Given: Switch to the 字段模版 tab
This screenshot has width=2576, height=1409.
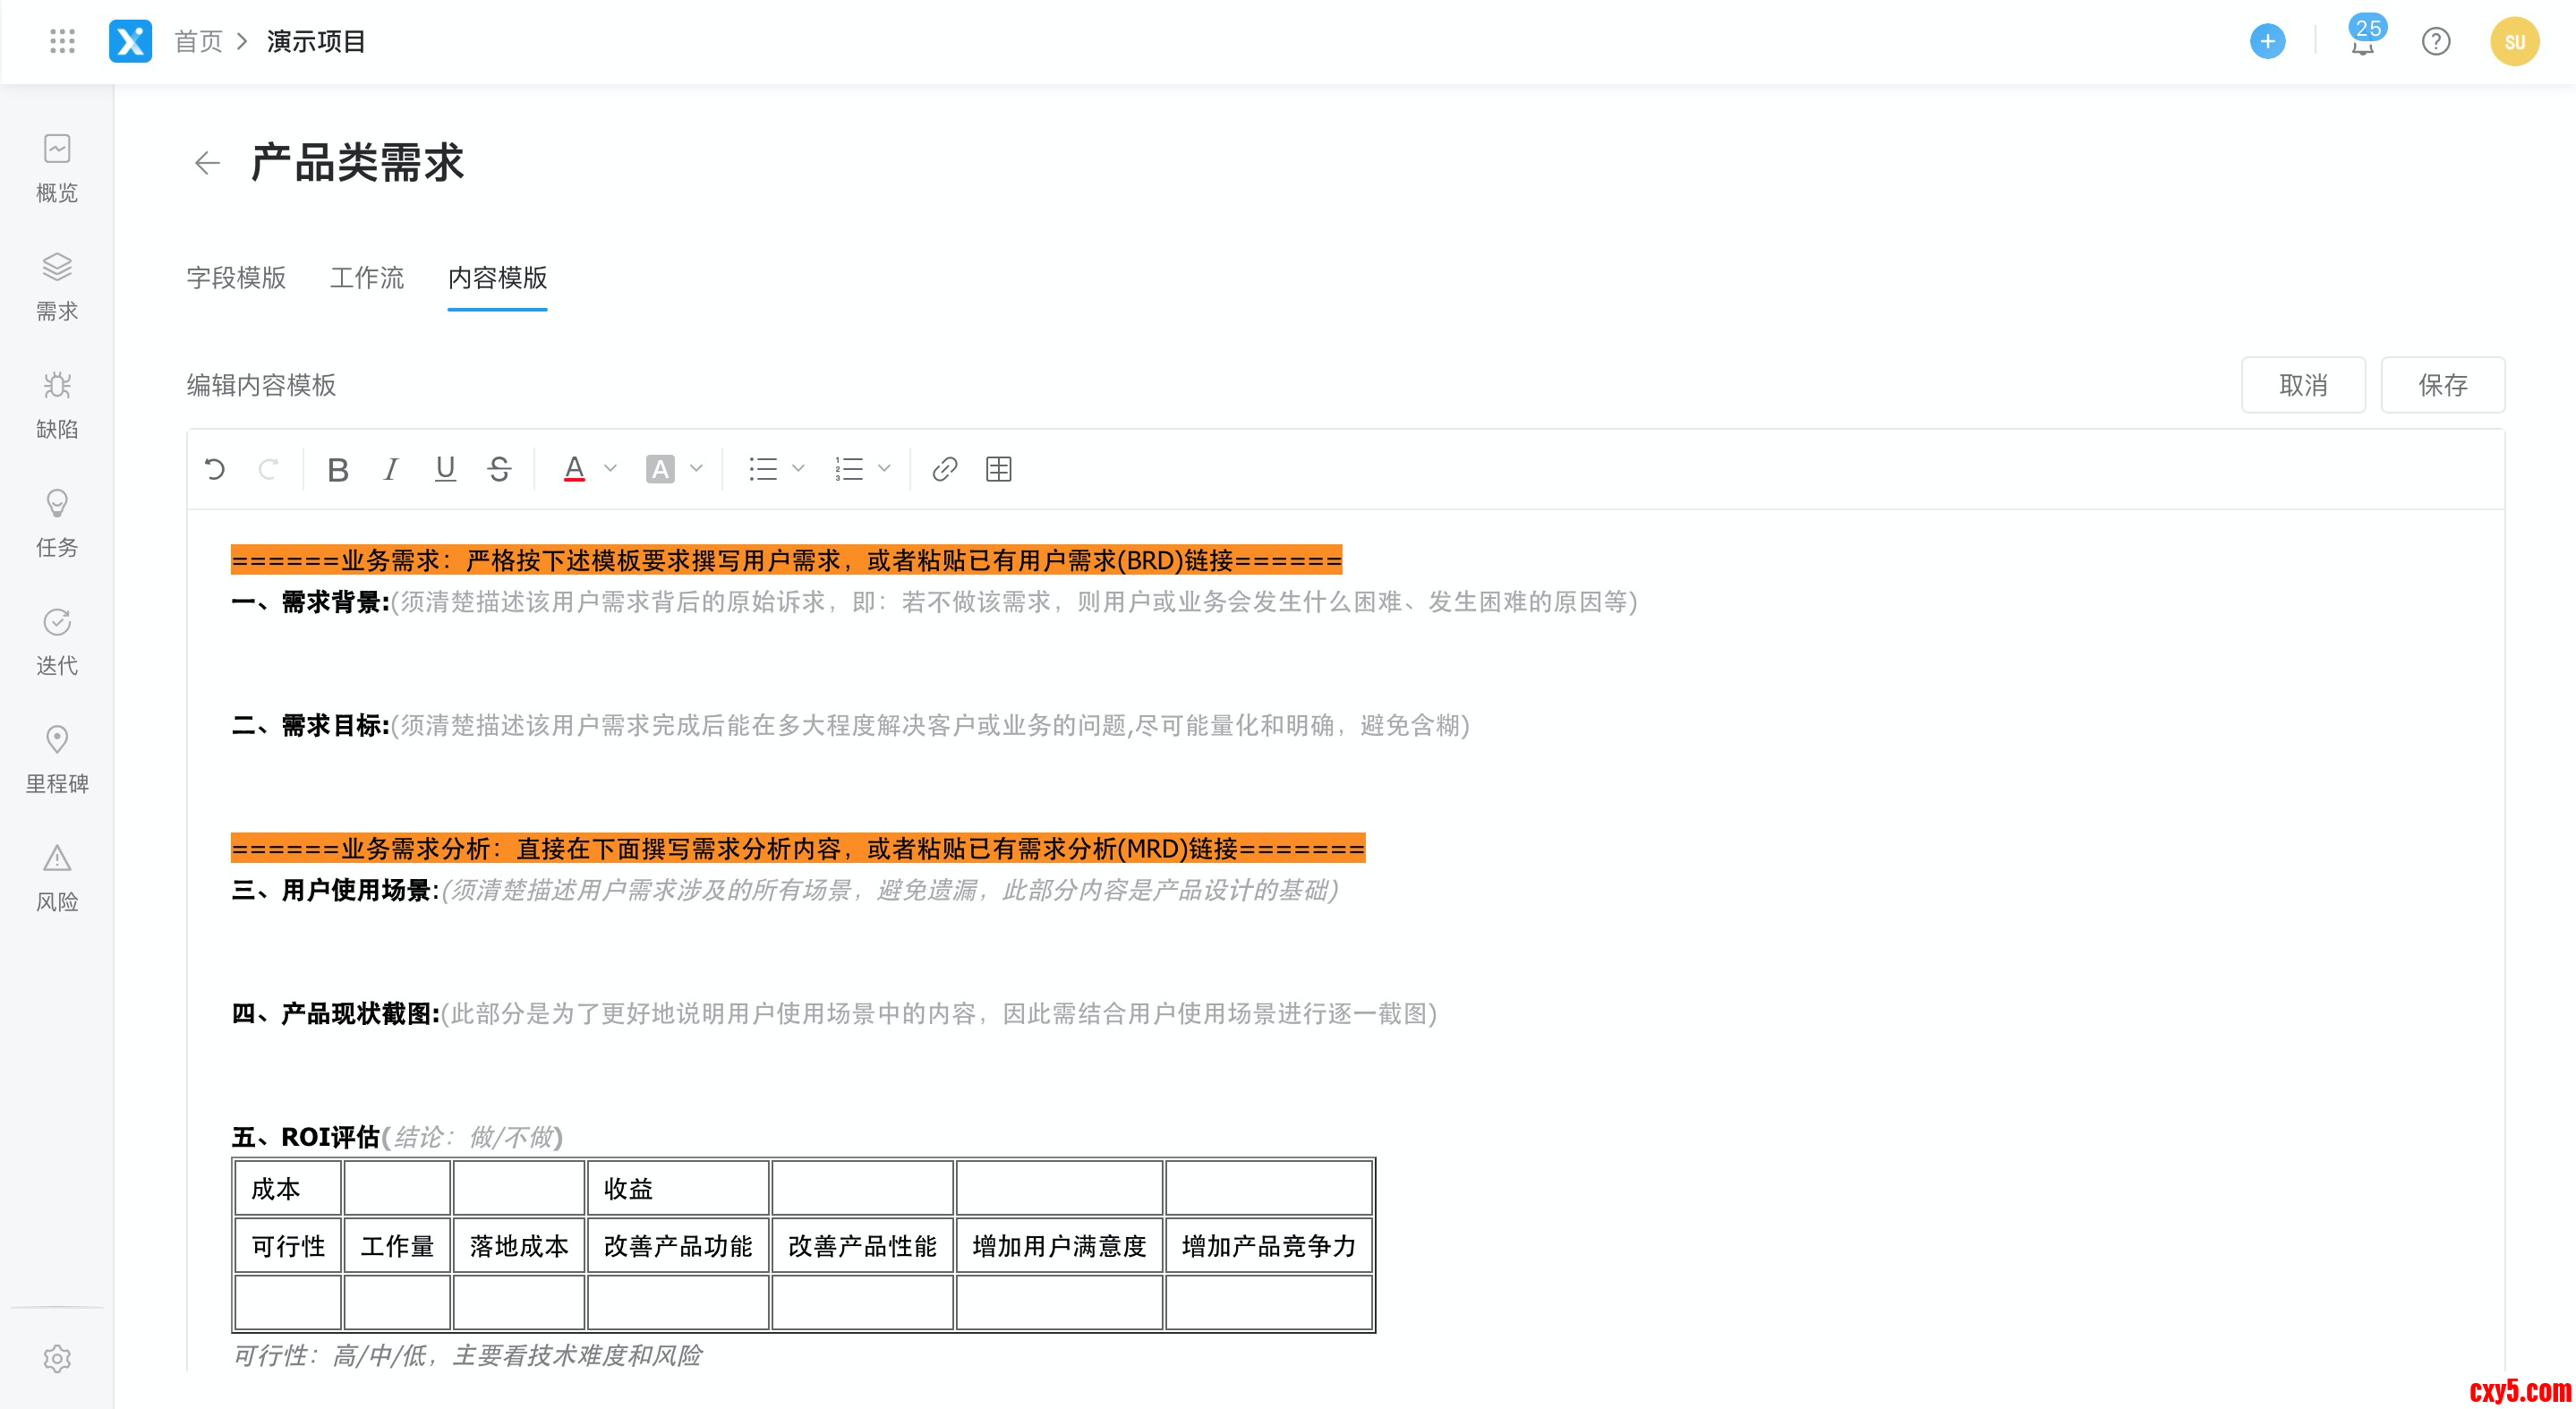Looking at the screenshot, I should [236, 278].
